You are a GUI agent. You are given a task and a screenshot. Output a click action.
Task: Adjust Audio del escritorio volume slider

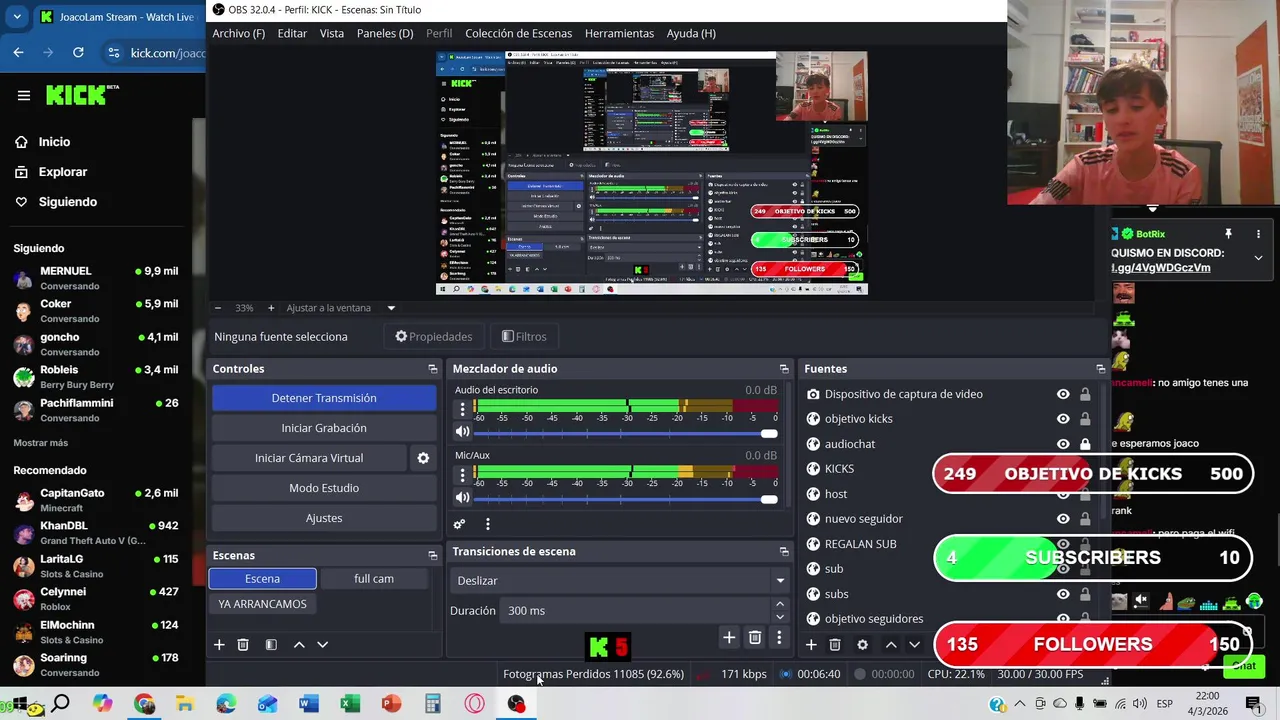[x=625, y=433]
